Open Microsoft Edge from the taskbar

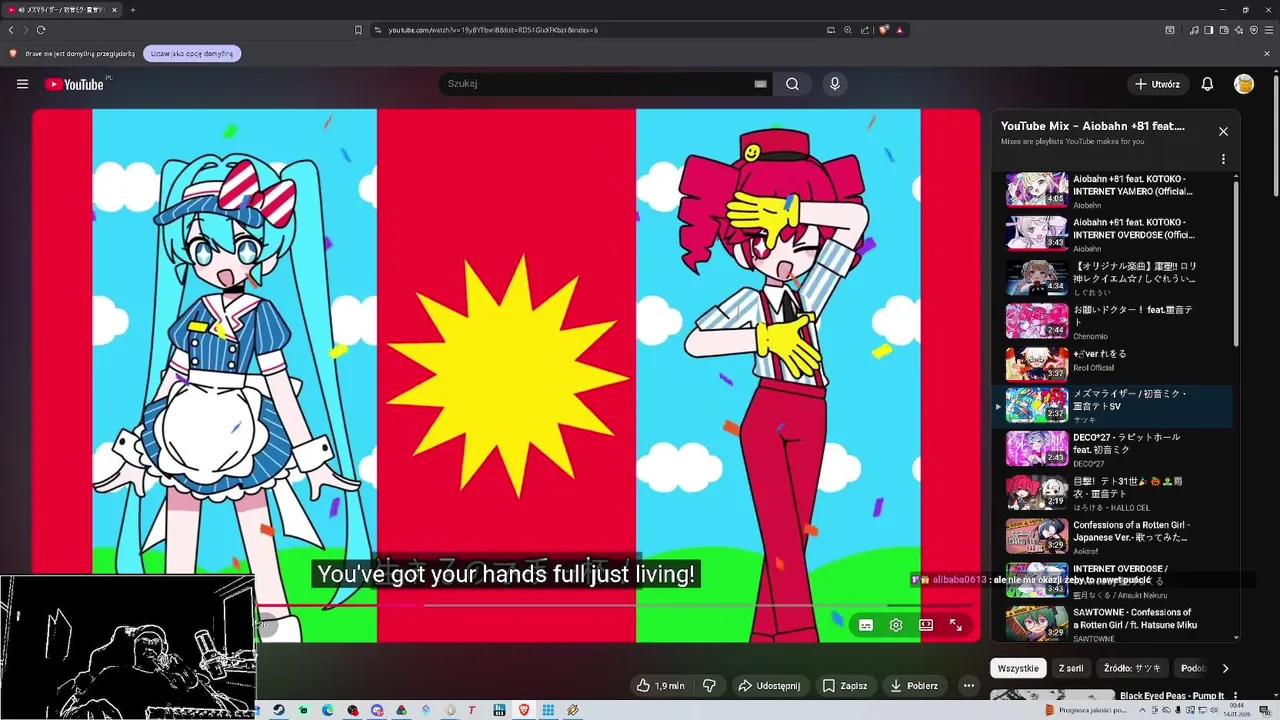[x=328, y=710]
